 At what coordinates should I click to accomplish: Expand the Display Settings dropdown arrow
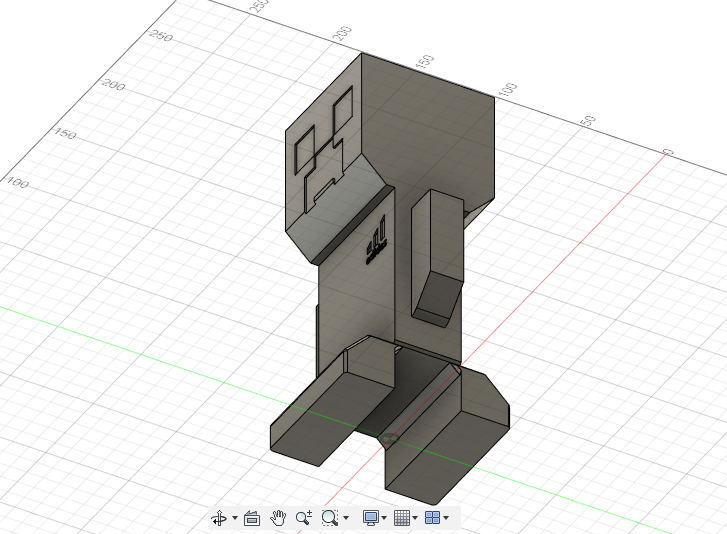click(x=384, y=518)
